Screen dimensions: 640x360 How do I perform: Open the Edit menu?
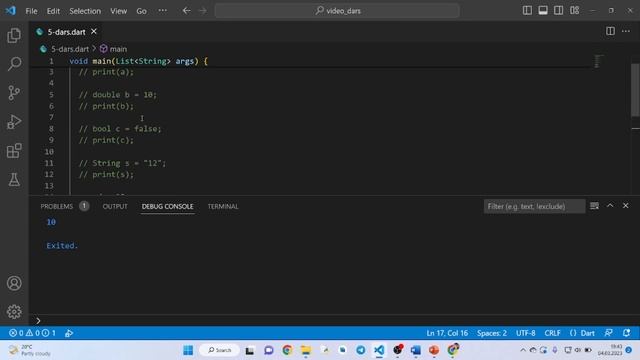(53, 11)
